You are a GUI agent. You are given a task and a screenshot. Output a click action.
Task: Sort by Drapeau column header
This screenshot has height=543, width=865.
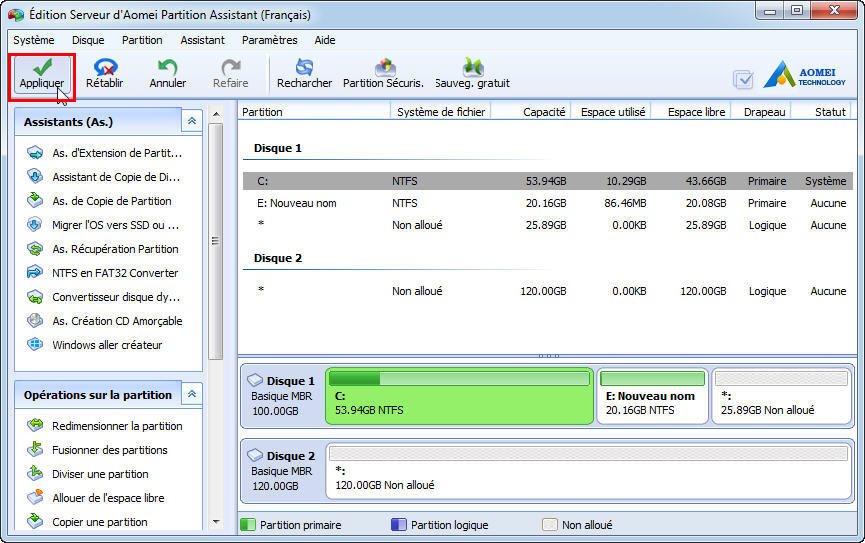pyautogui.click(x=762, y=111)
